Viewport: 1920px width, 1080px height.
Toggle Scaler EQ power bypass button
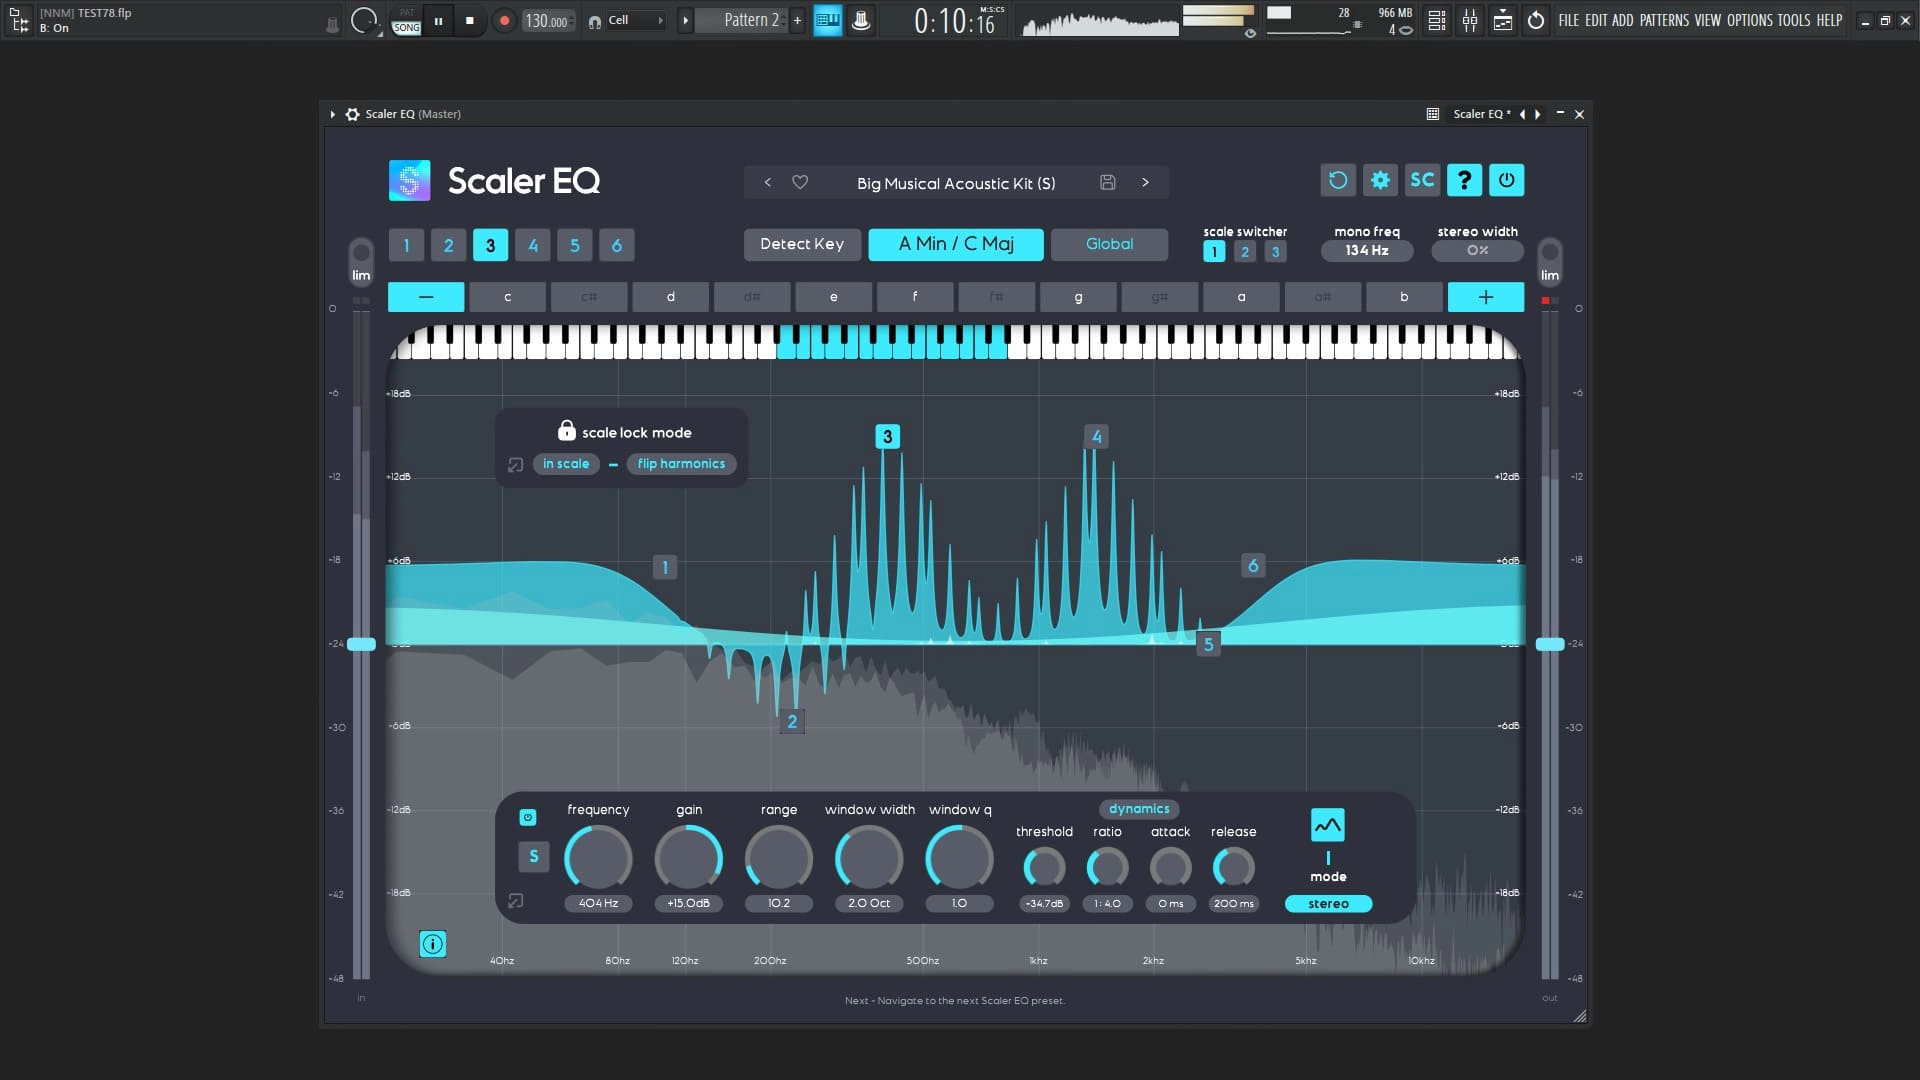tap(1506, 180)
